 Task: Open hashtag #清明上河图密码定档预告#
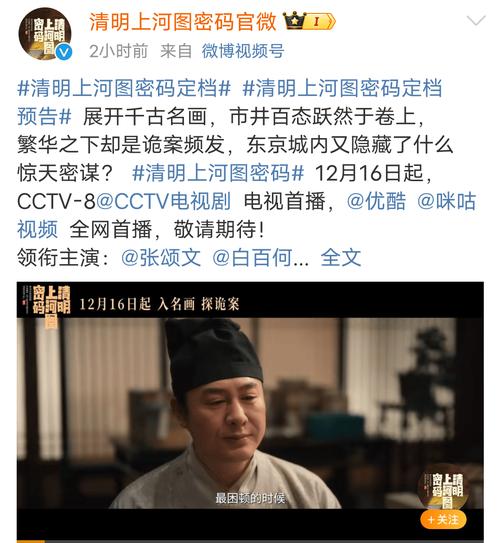(x=230, y=102)
